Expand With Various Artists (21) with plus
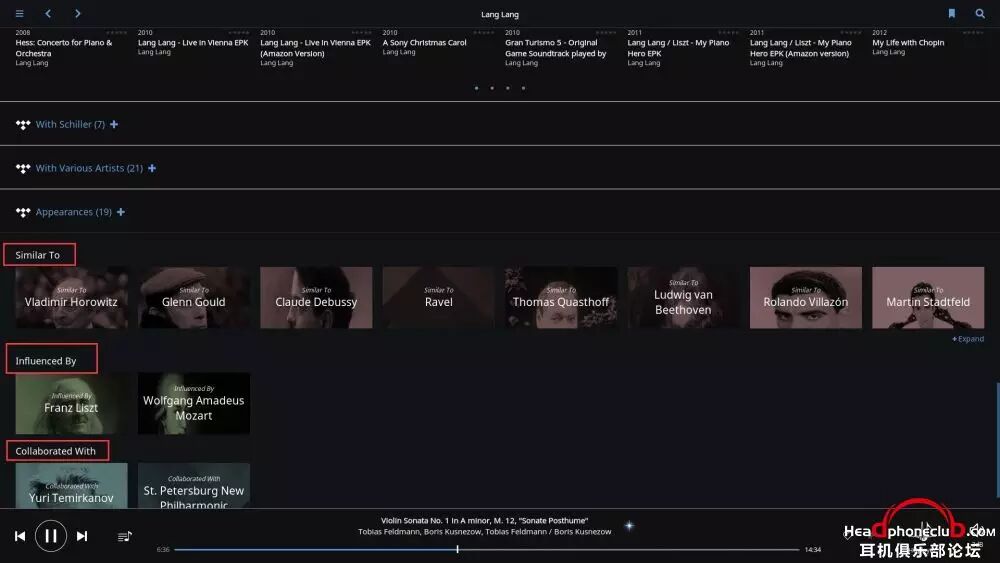The width and height of the screenshot is (1000, 563). pos(152,168)
